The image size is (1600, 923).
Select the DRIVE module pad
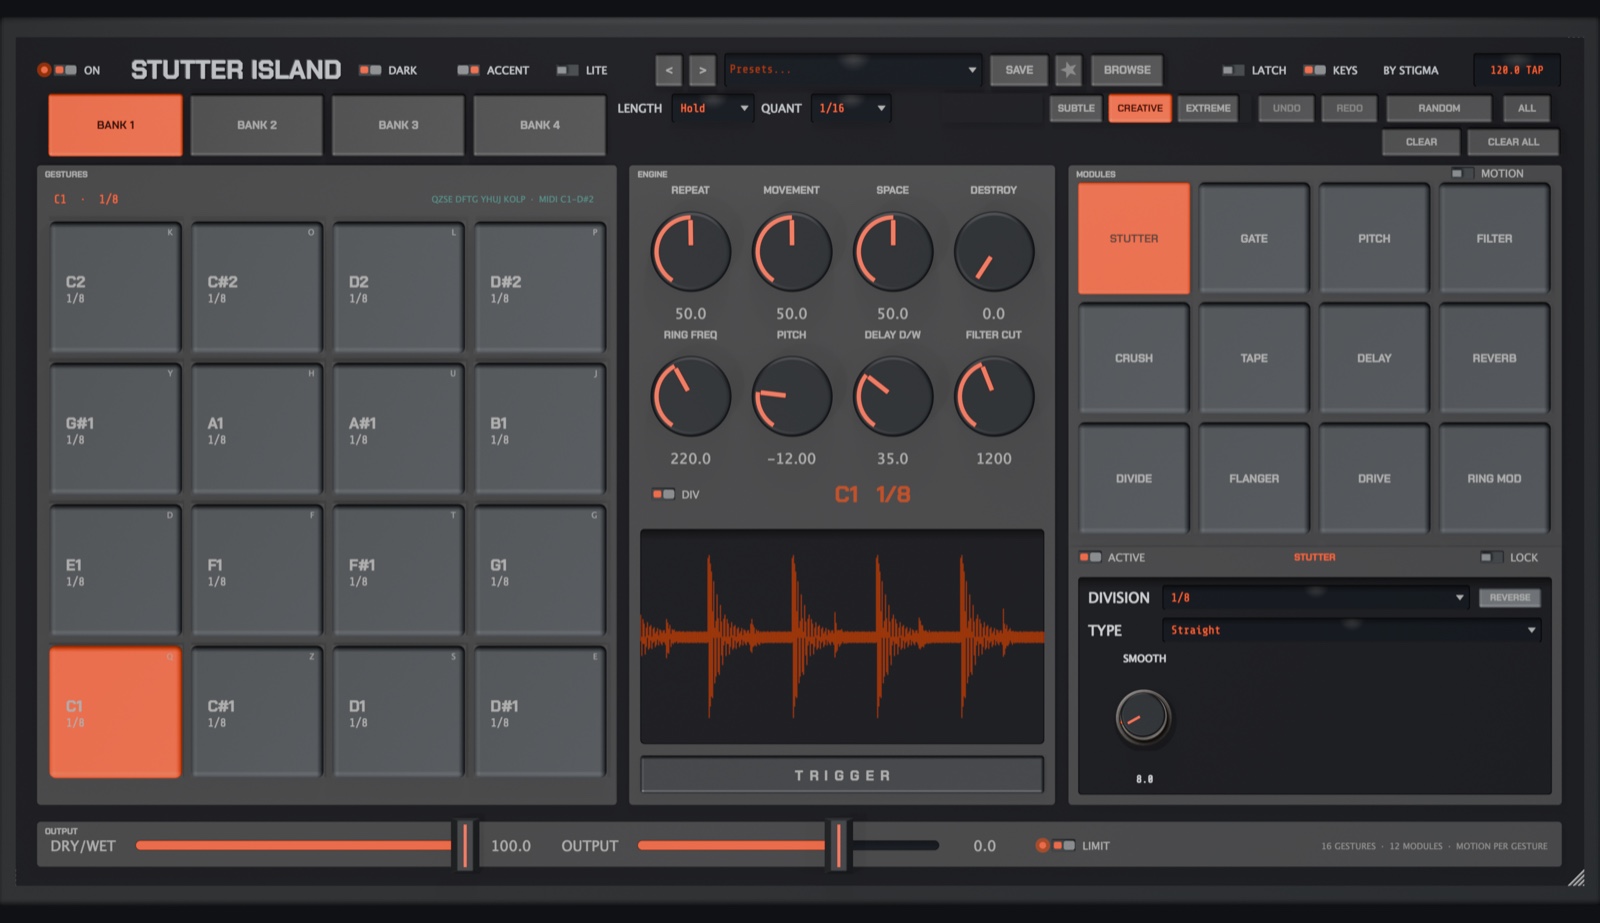click(1374, 478)
